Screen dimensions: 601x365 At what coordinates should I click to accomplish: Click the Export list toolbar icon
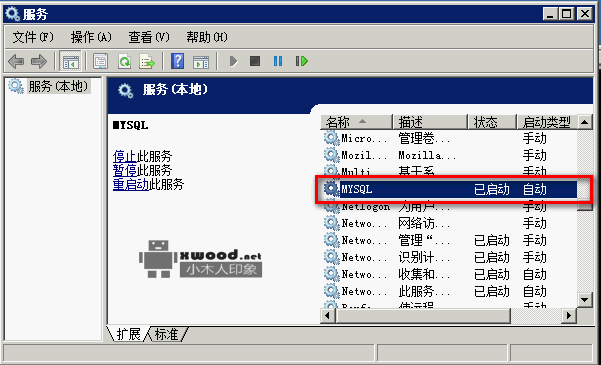tap(147, 61)
